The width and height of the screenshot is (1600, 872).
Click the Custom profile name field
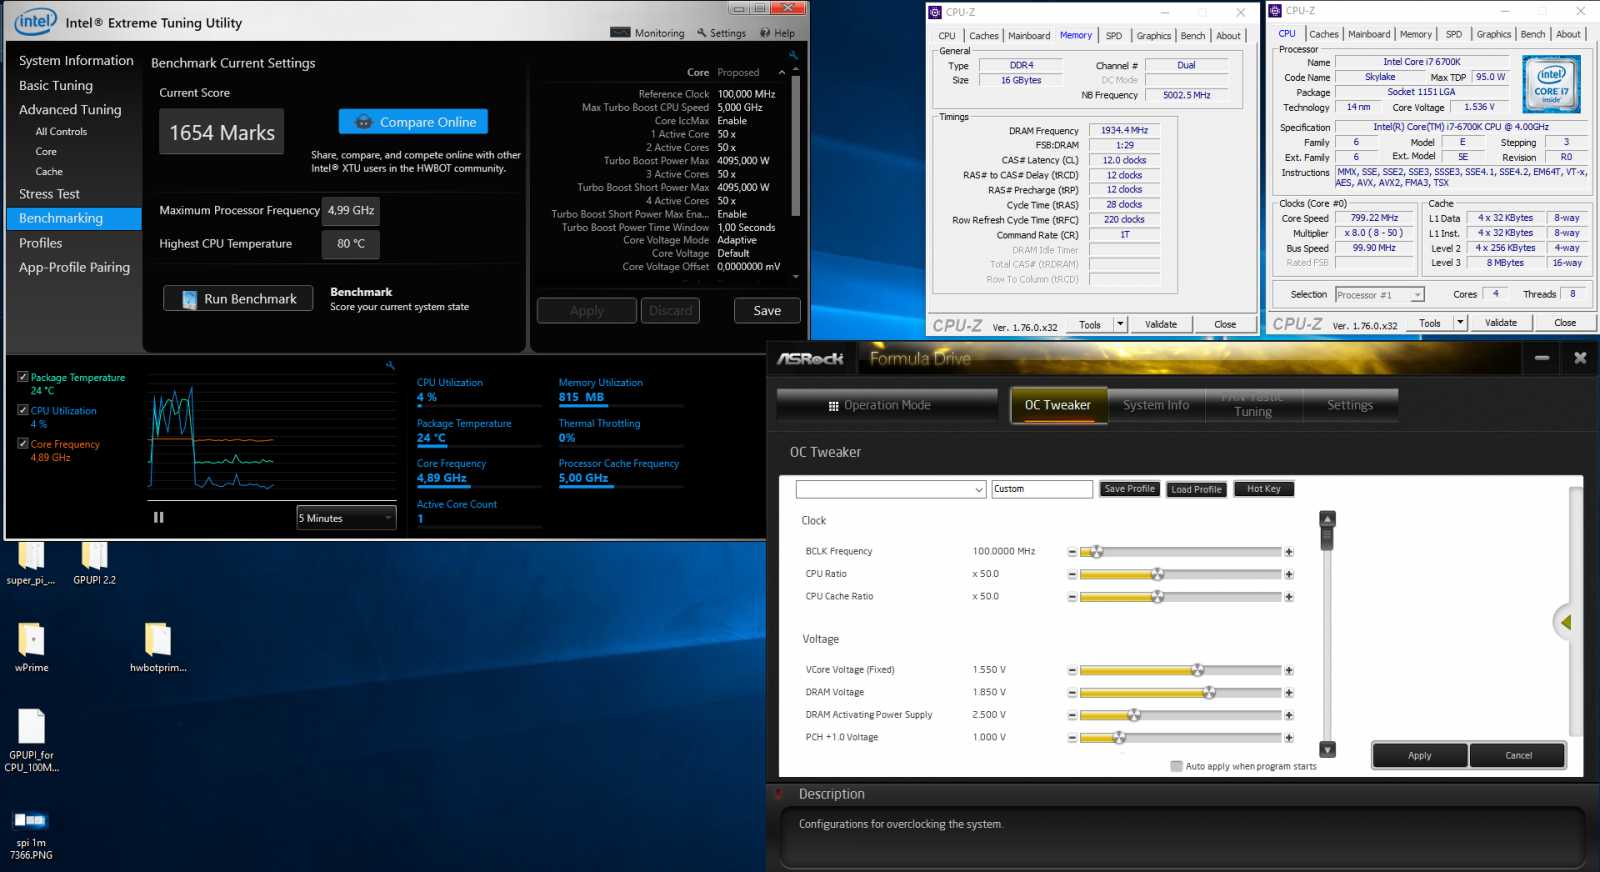click(x=1042, y=489)
